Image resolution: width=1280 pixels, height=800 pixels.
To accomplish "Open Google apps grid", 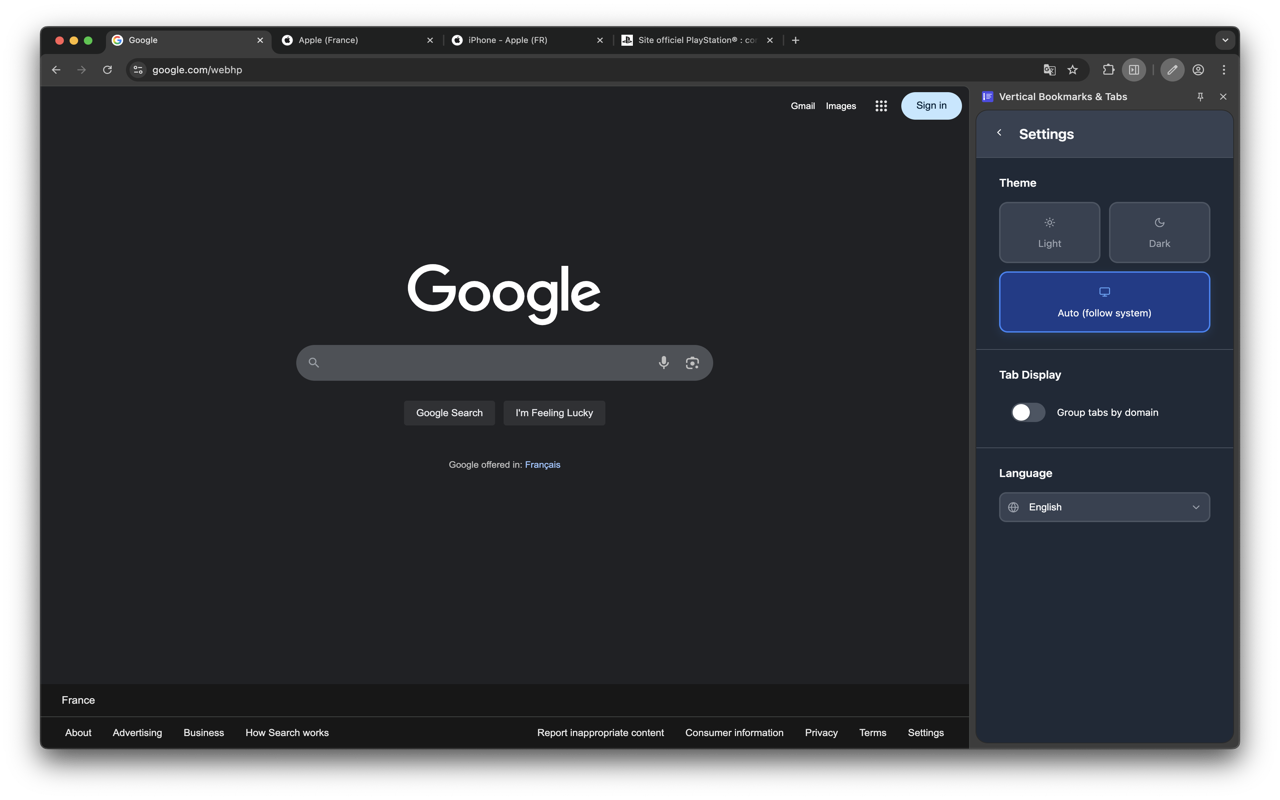I will click(x=881, y=106).
